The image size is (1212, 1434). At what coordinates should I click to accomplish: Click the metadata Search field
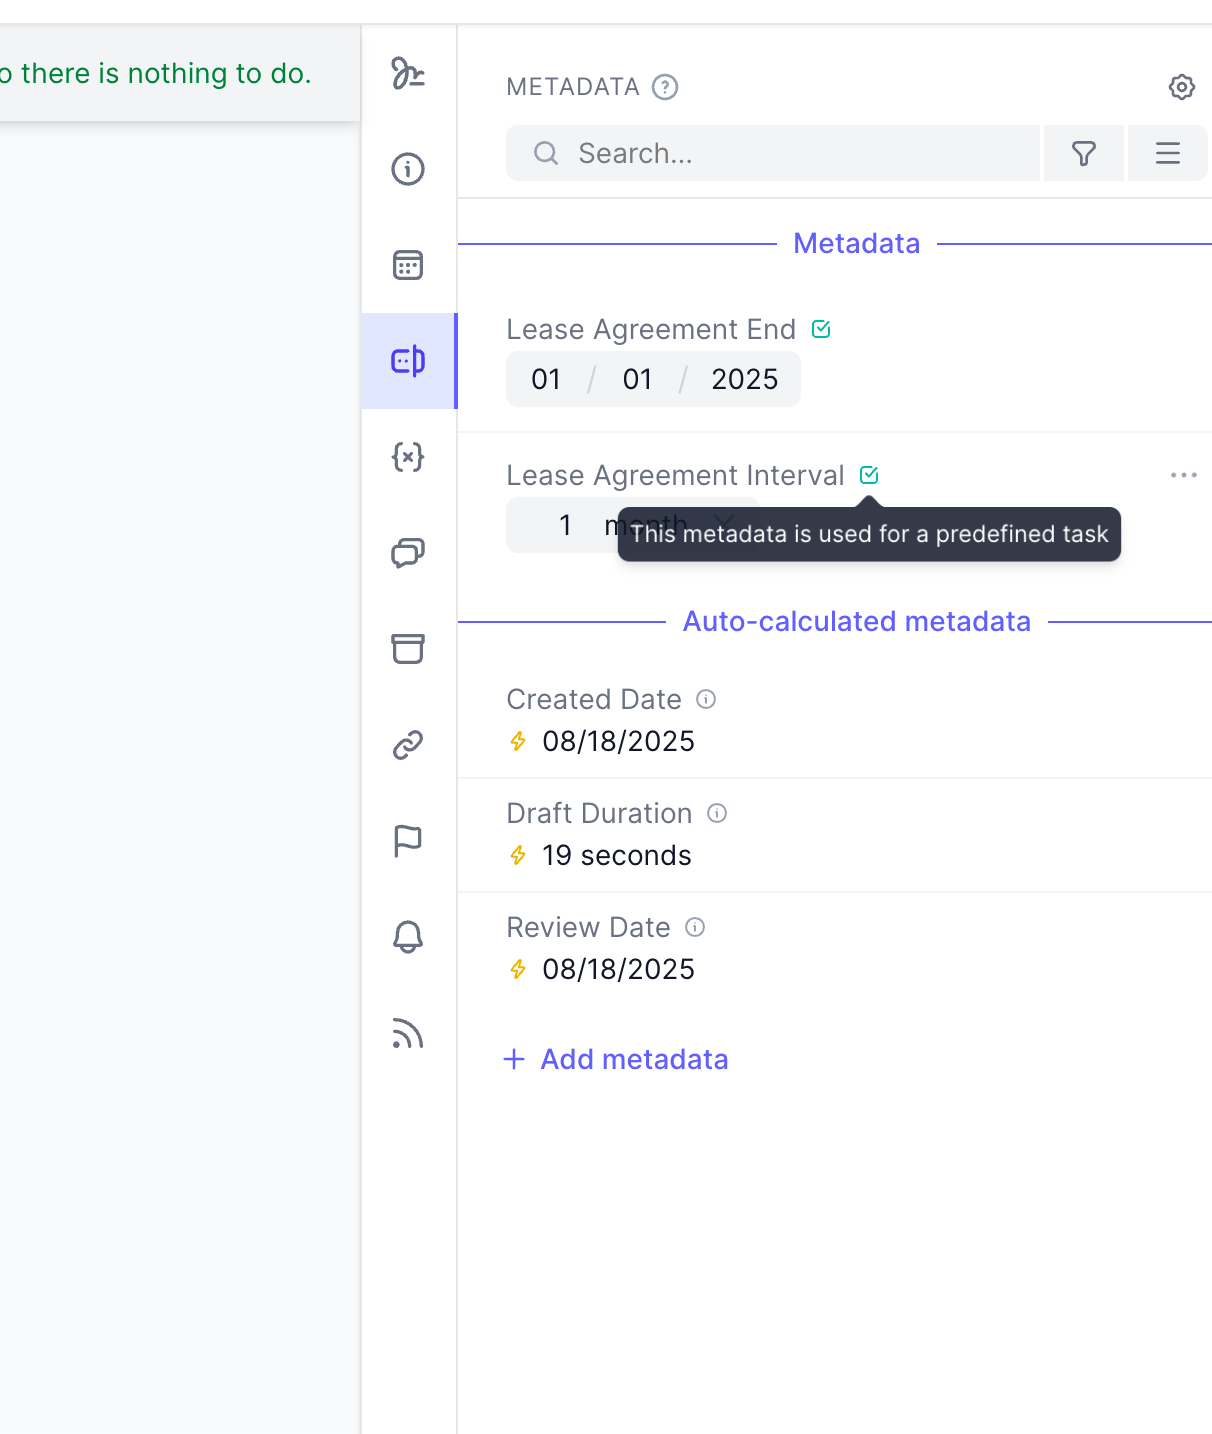[773, 153]
